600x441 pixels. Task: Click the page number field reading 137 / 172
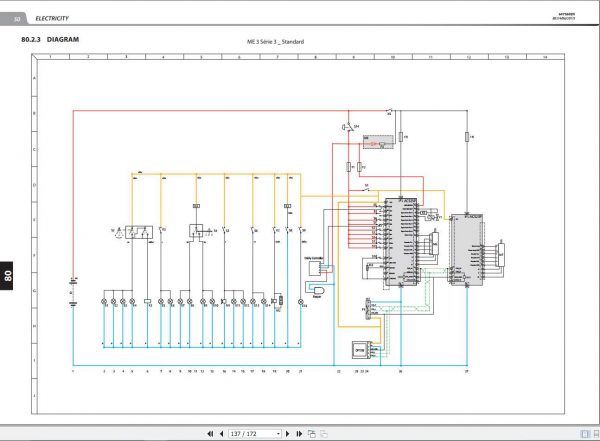point(252,434)
